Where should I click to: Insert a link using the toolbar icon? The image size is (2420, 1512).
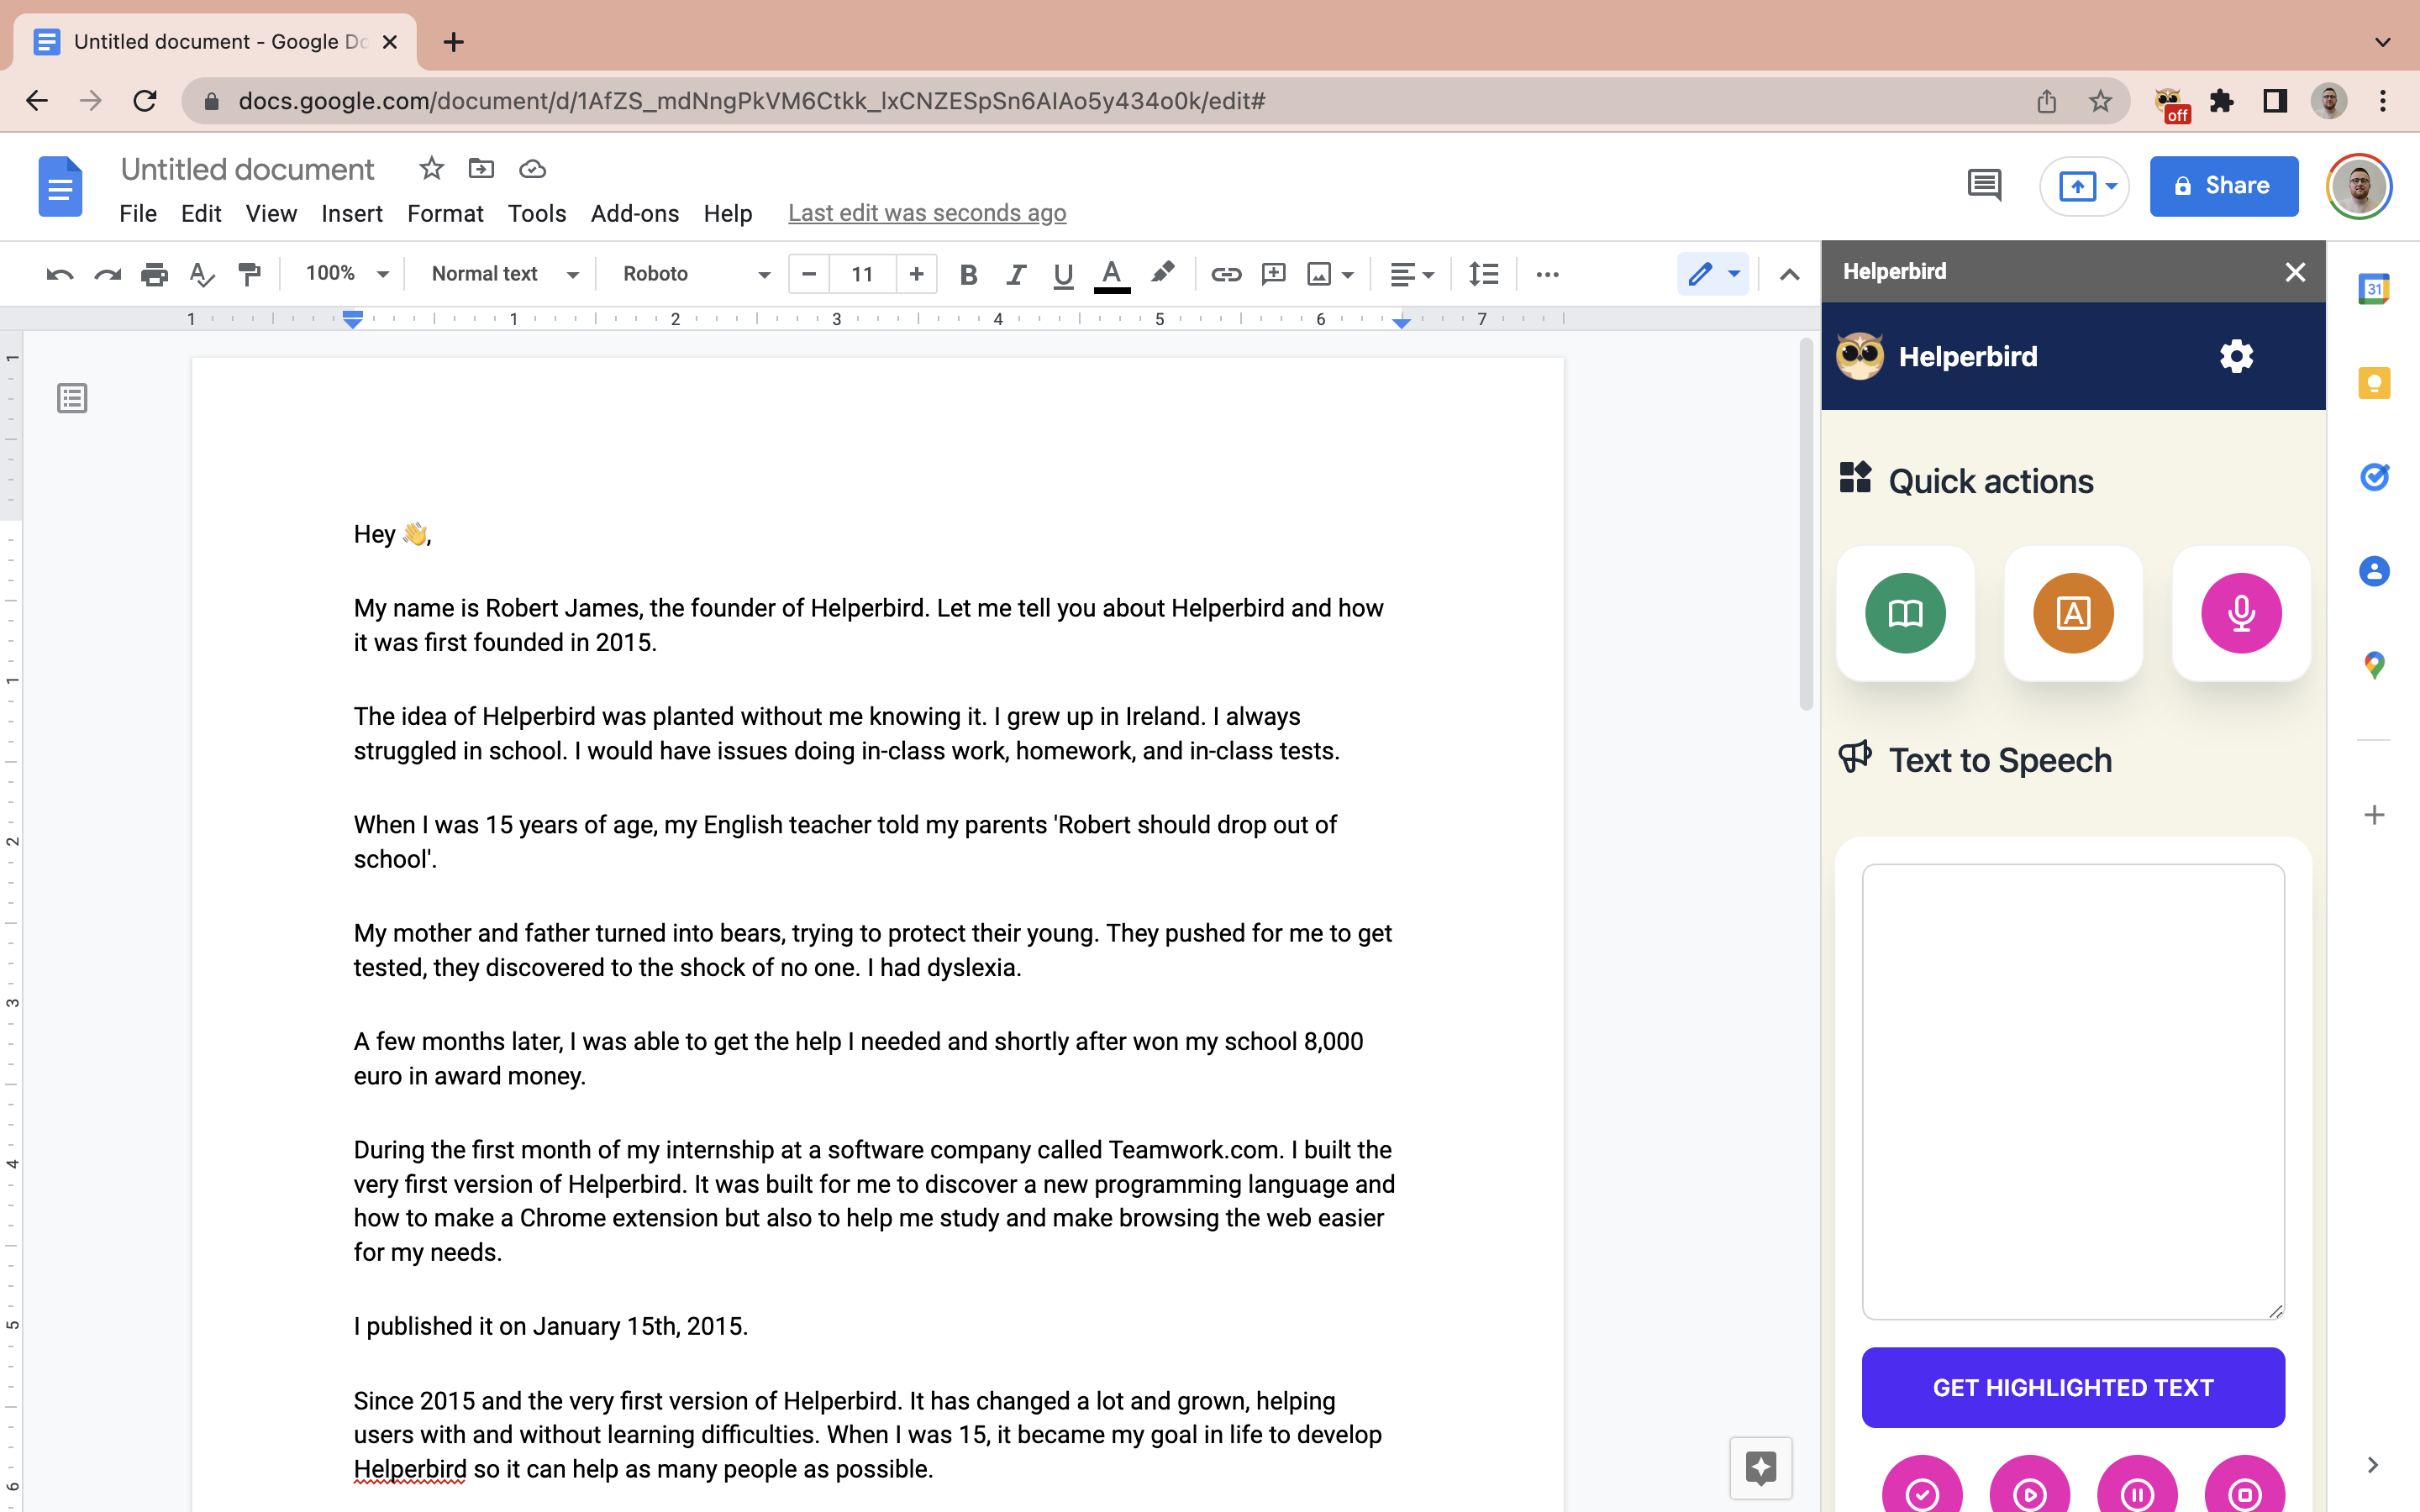pyautogui.click(x=1226, y=274)
